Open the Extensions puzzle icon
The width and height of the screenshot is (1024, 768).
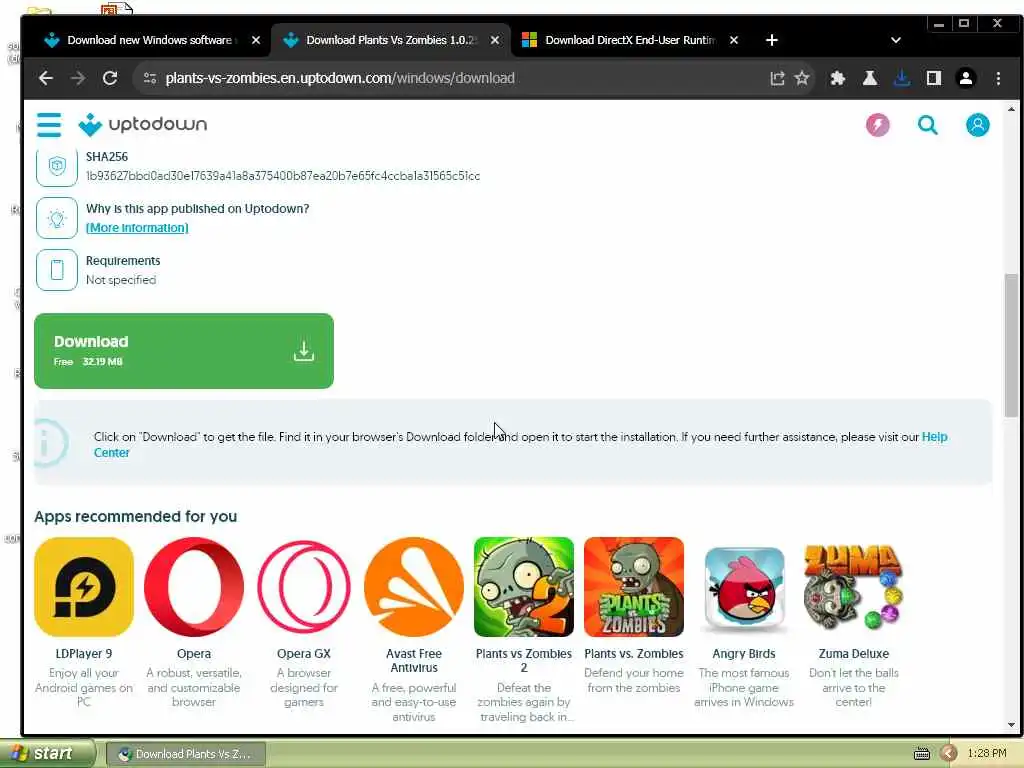click(x=837, y=78)
